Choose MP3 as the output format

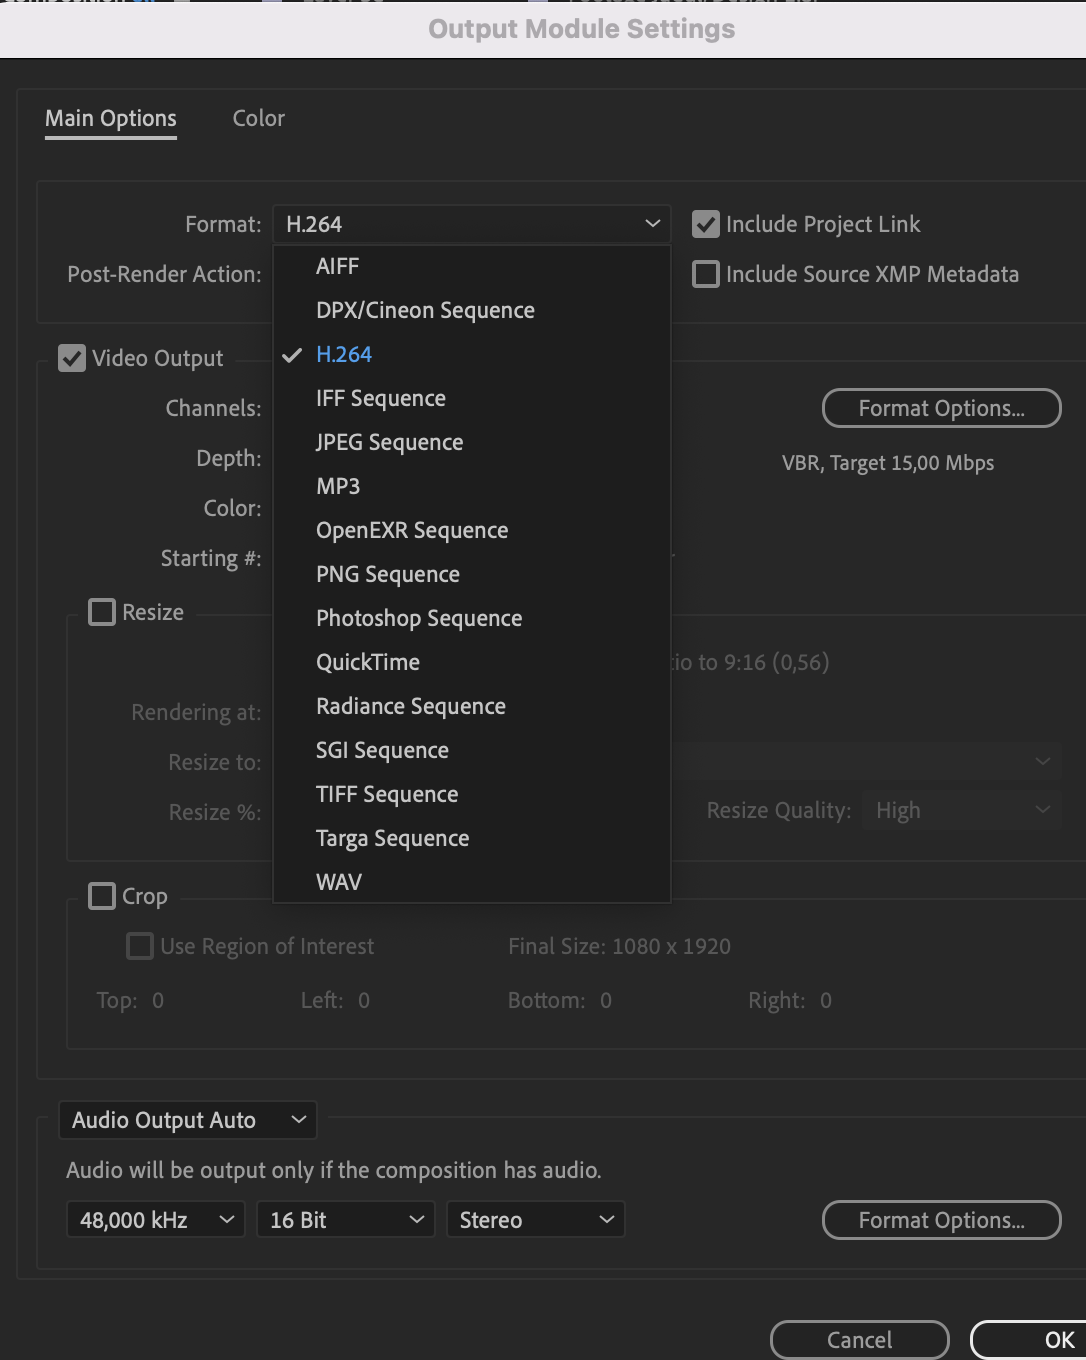pos(338,486)
